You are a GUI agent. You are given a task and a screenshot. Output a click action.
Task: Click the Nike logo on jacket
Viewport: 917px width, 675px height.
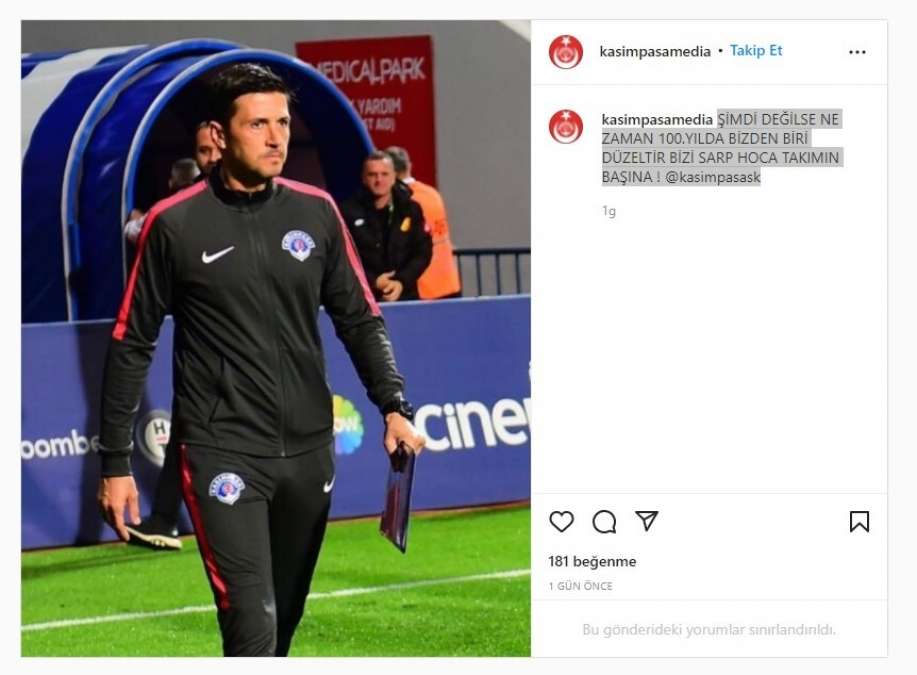click(217, 254)
